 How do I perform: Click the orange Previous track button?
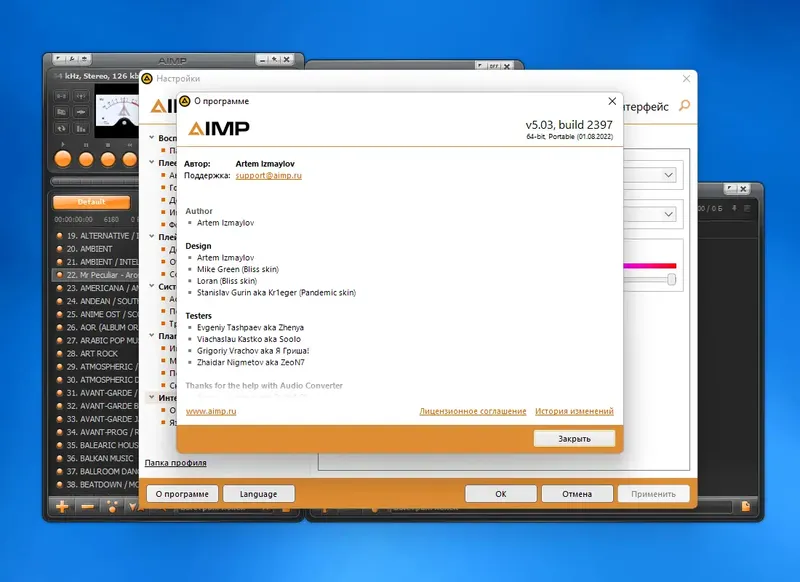click(x=130, y=159)
